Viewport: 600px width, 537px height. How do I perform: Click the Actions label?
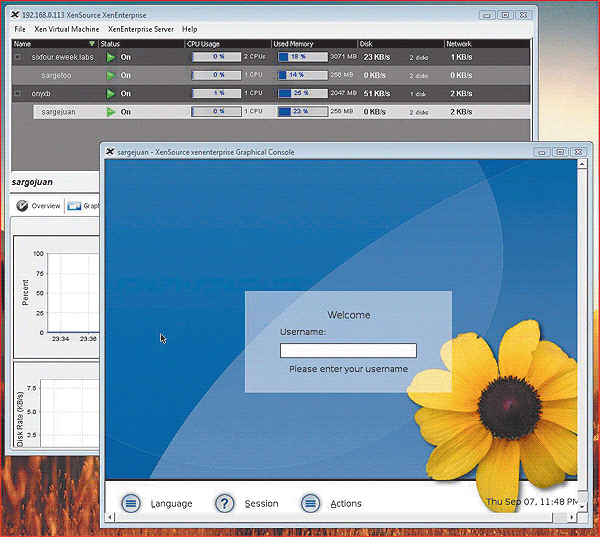[x=346, y=504]
